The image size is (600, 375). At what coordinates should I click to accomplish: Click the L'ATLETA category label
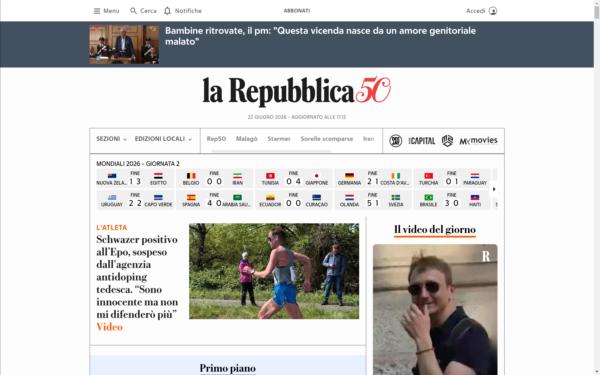[112, 227]
